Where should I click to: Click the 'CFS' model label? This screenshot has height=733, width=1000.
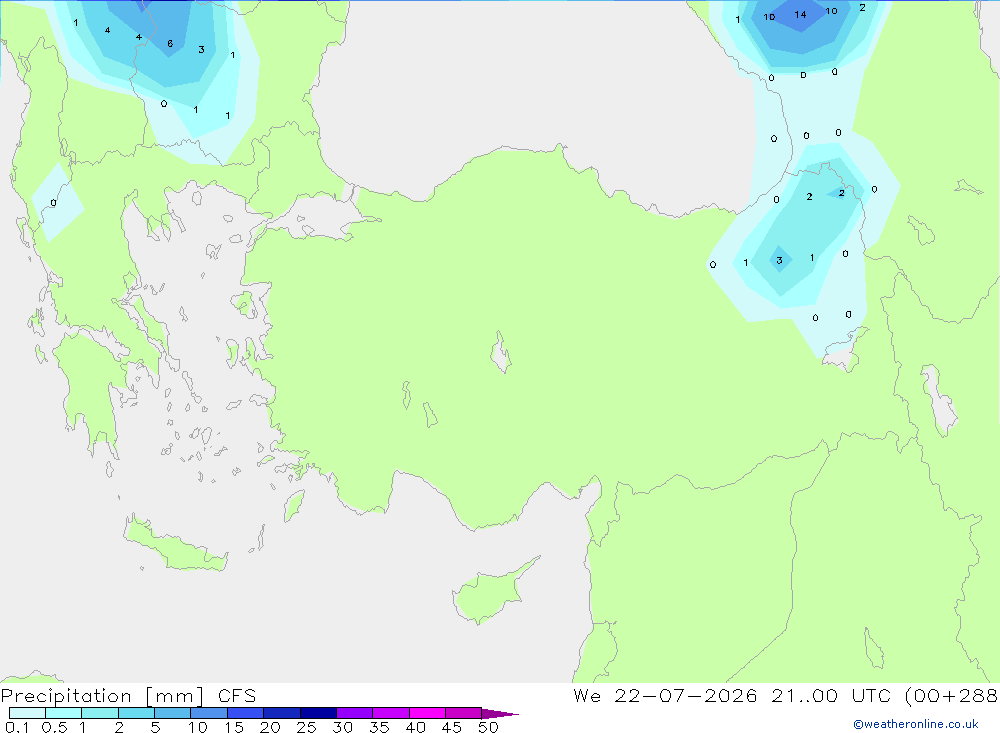click(x=237, y=696)
